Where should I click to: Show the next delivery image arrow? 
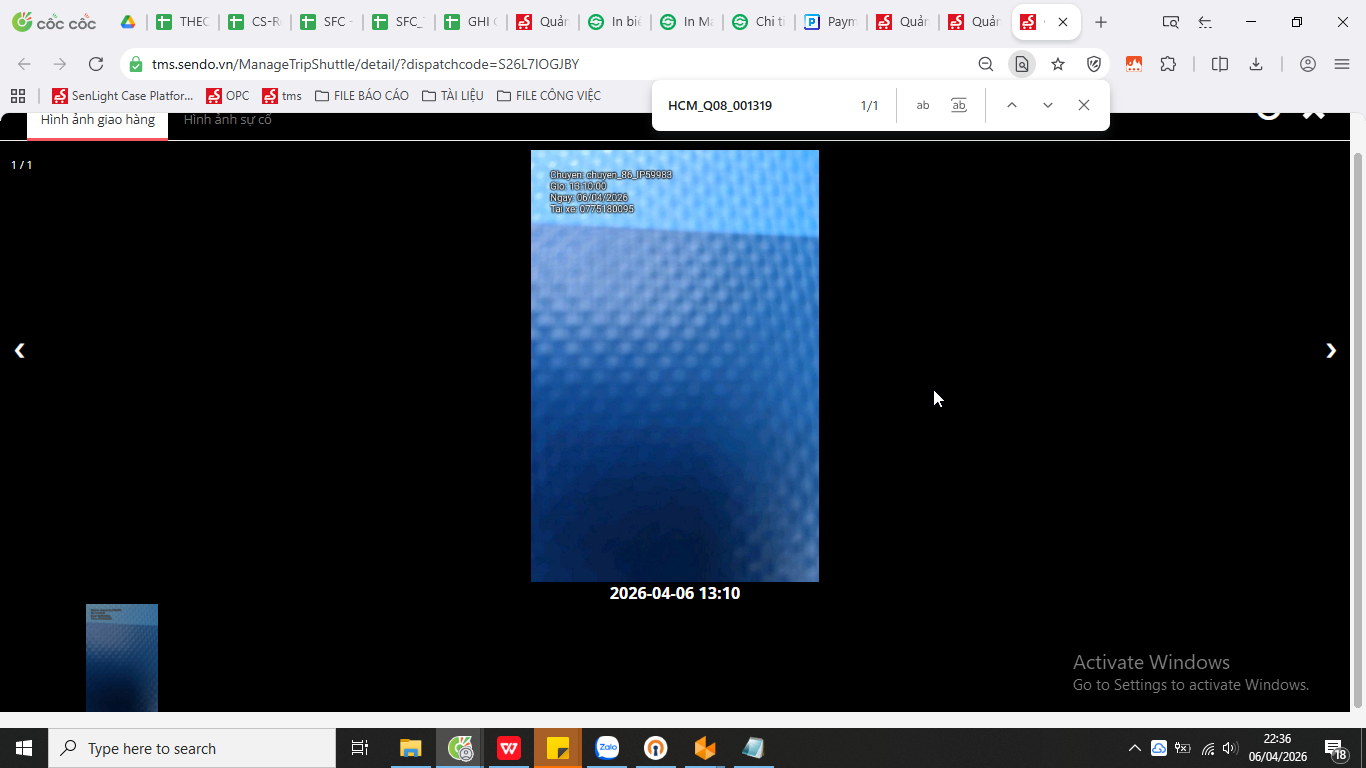click(1330, 350)
